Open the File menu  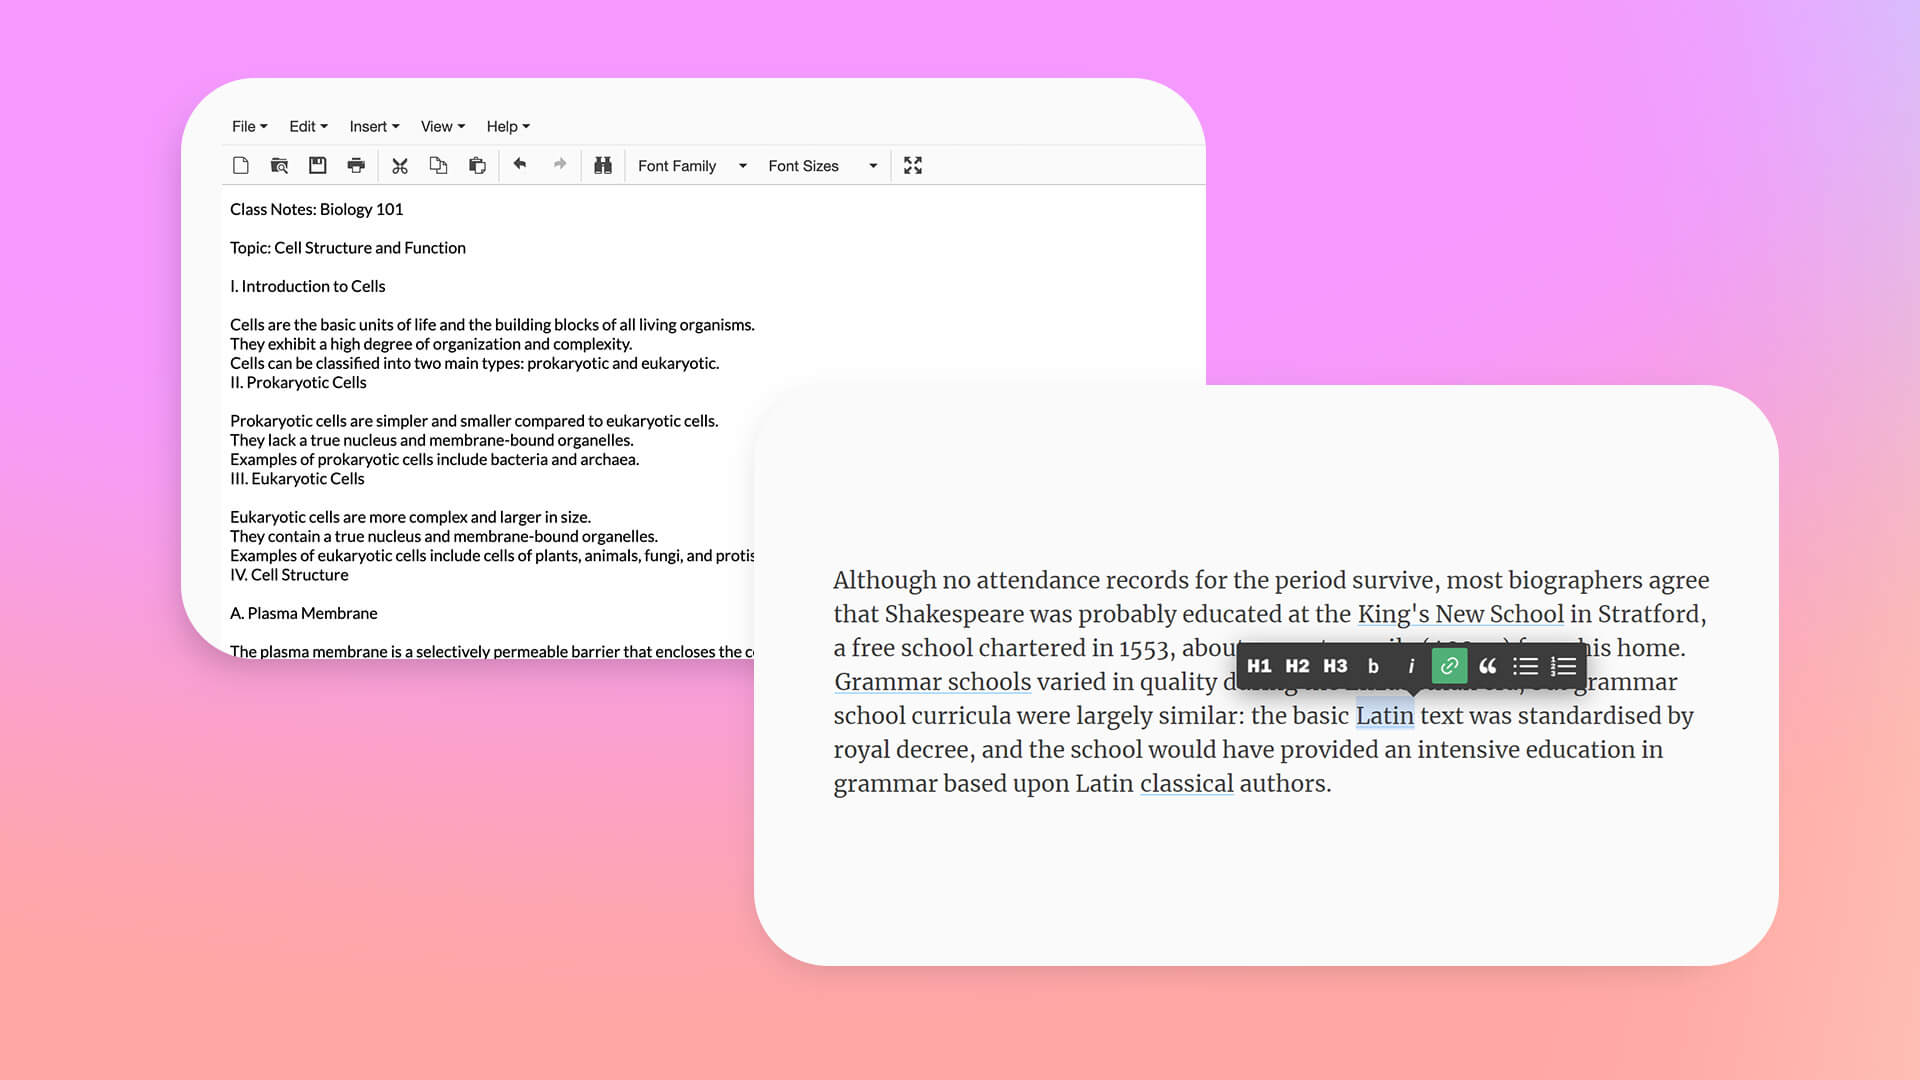[249, 126]
